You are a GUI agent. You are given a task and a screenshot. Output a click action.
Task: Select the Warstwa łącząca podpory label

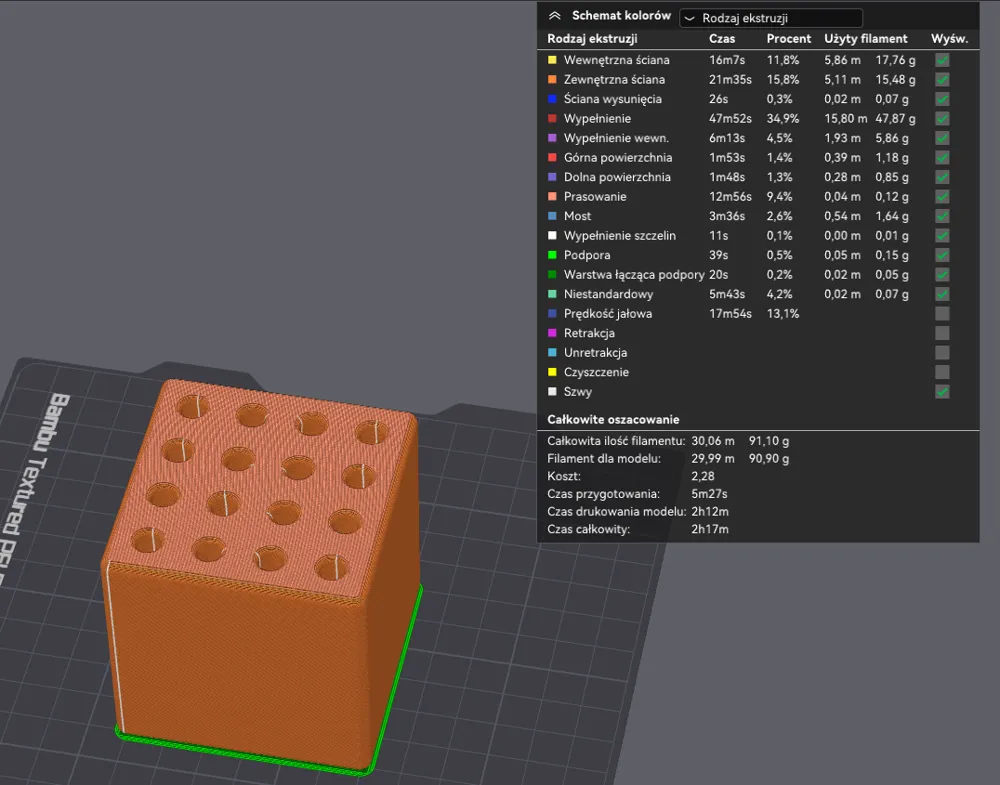click(x=634, y=275)
